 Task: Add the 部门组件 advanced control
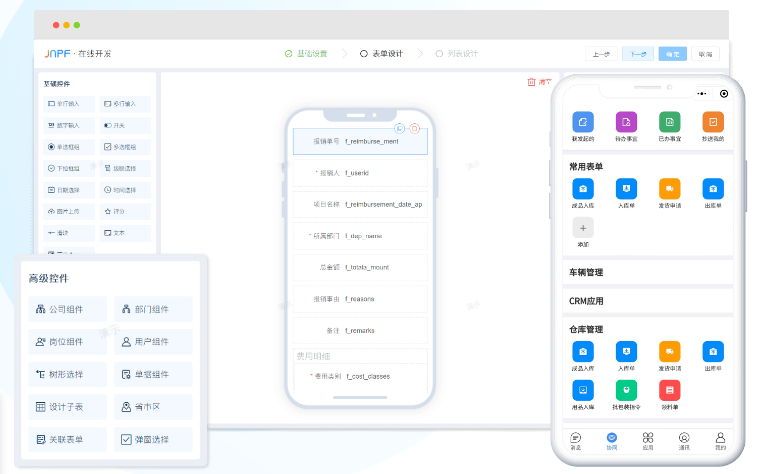[x=153, y=309]
